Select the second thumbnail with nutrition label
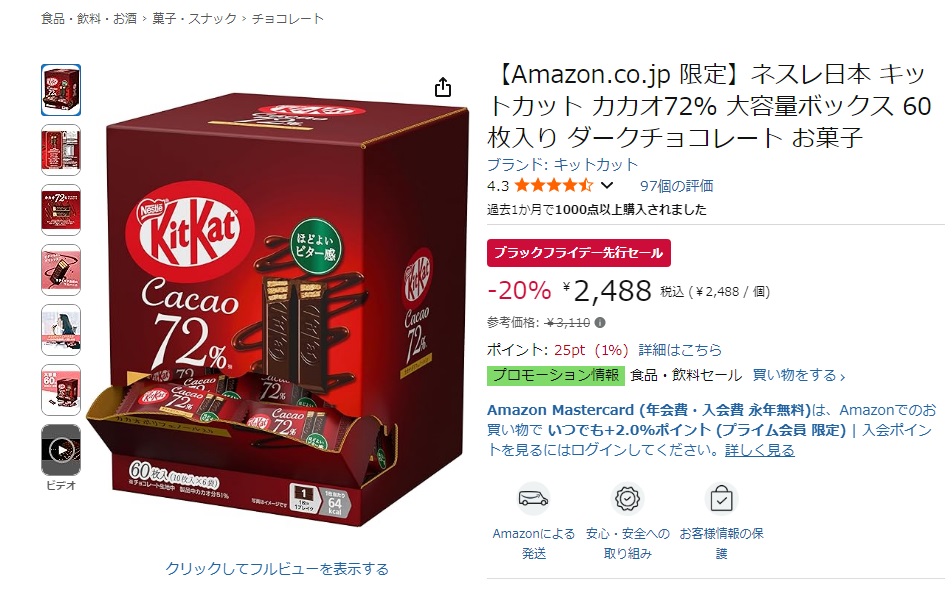 pos(61,150)
